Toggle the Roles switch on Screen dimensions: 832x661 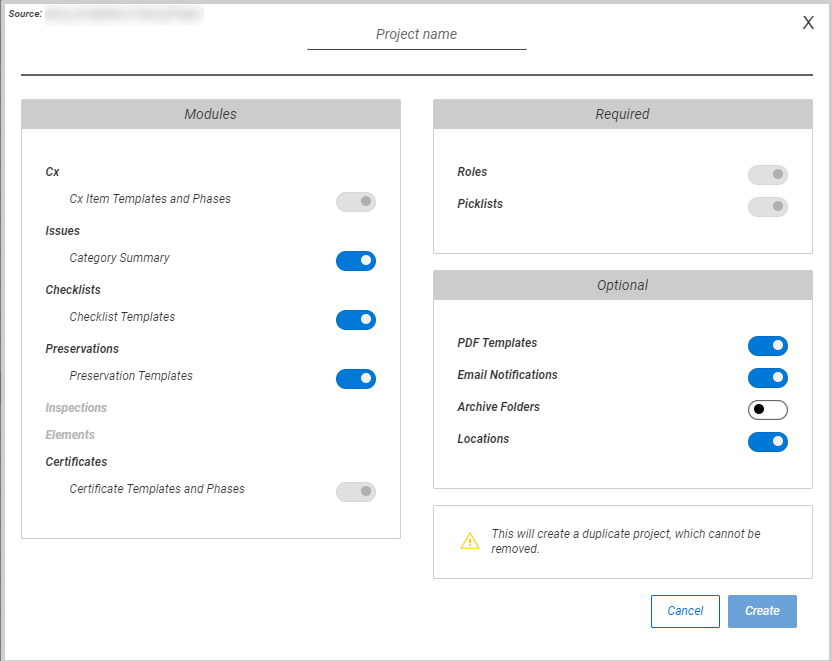(x=767, y=174)
